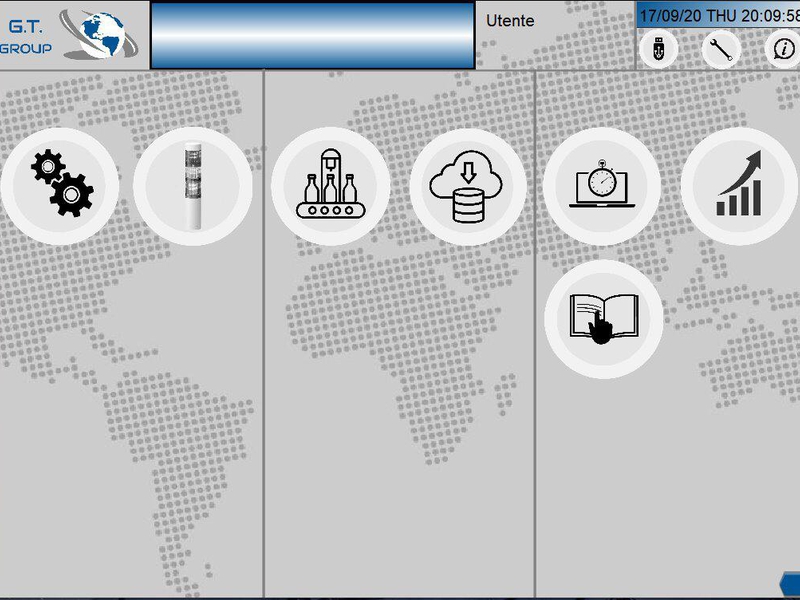Click the blue arrow button at bottom corner
The width and height of the screenshot is (800, 600).
[790, 583]
